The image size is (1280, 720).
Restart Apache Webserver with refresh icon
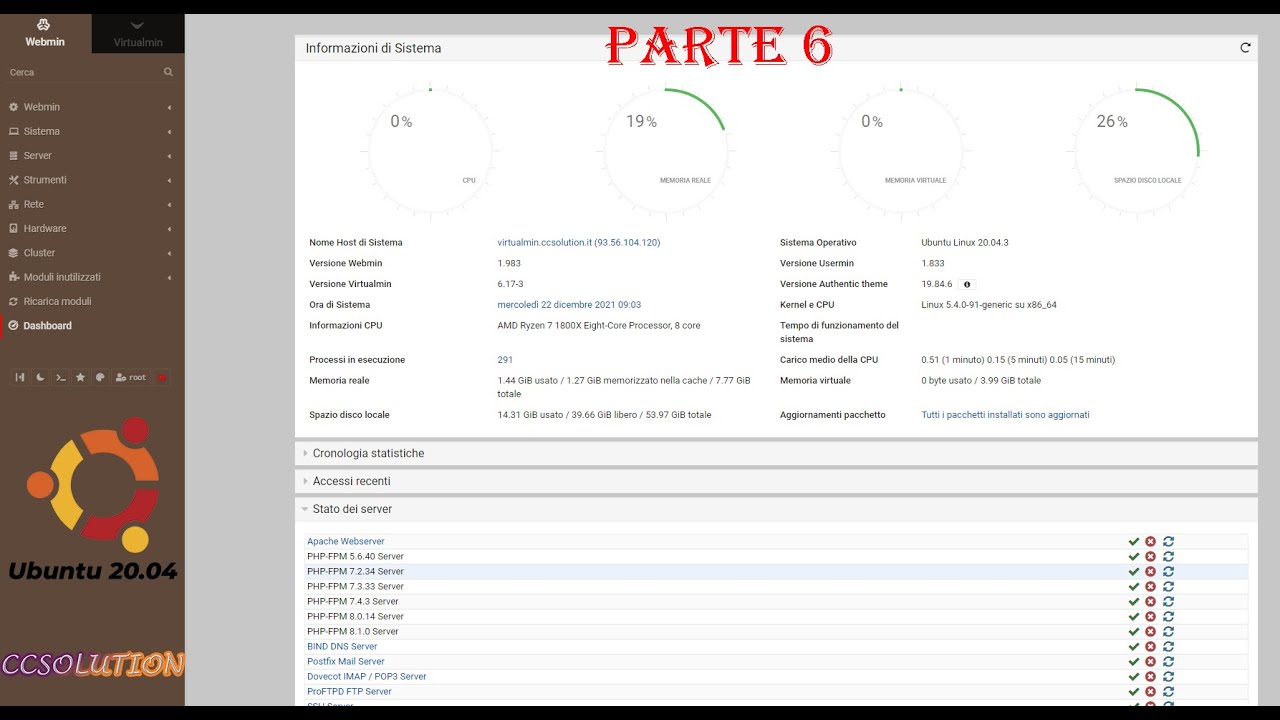1168,541
